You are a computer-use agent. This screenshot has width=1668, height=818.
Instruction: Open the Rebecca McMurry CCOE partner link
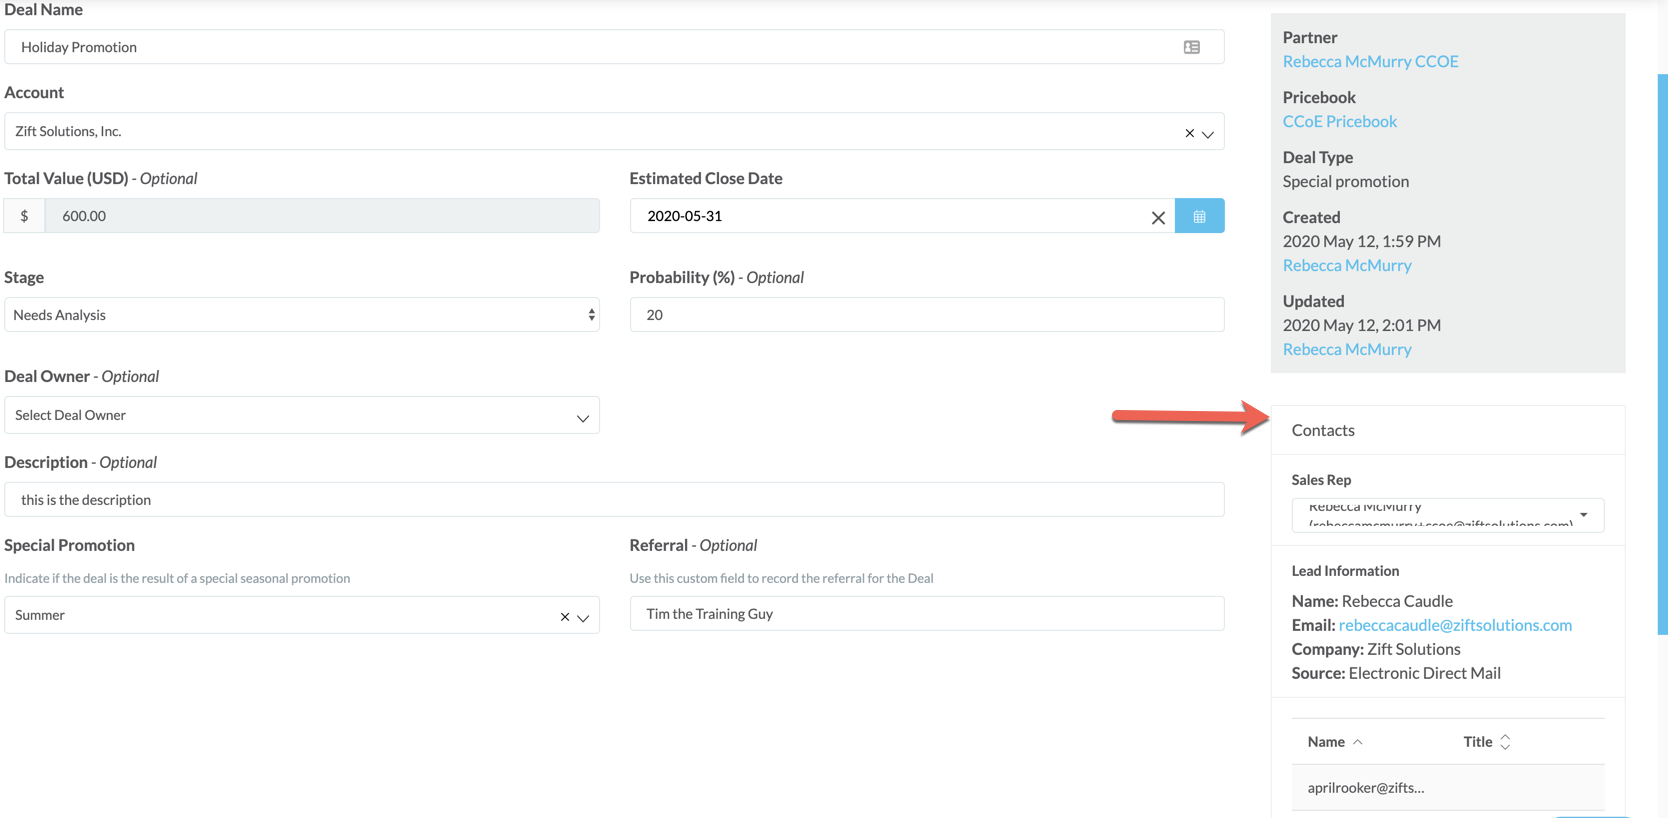[1370, 61]
